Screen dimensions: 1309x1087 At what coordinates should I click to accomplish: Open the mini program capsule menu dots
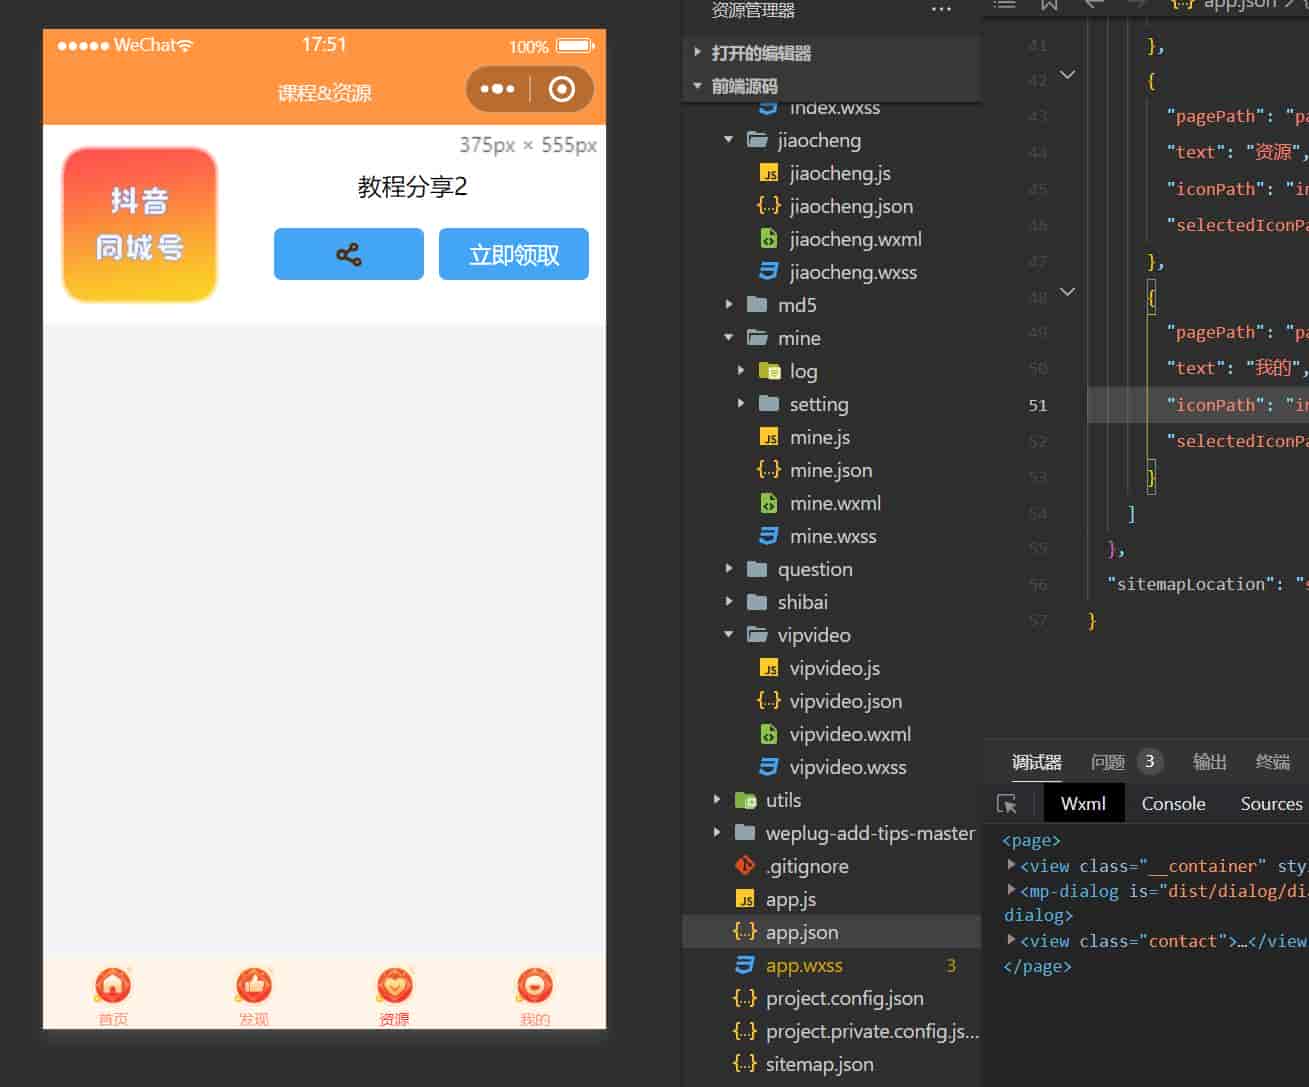click(x=497, y=89)
